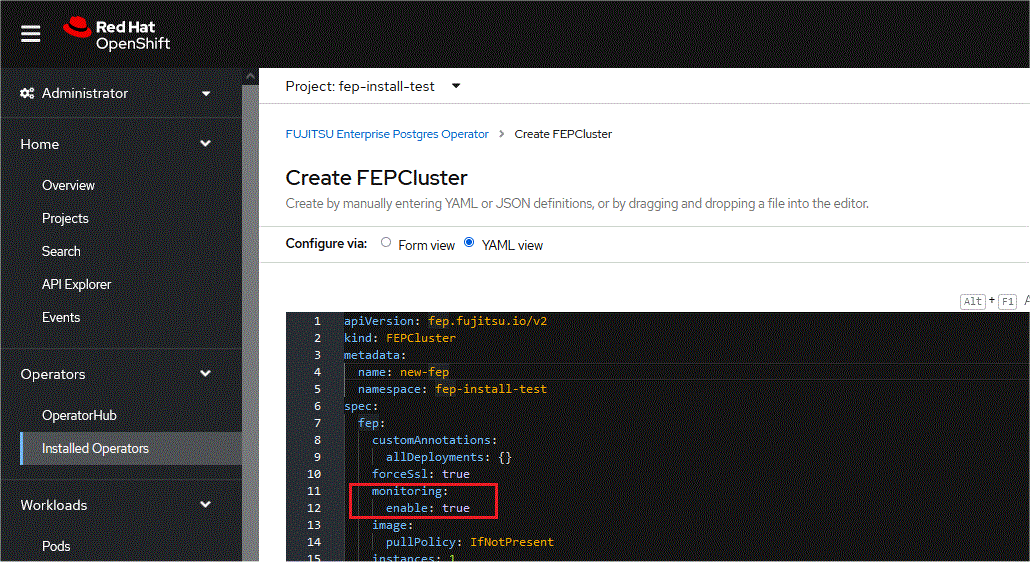Viewport: 1030px width, 562px height.
Task: Click the Create FEPCluster page heading
Action: [x=376, y=178]
